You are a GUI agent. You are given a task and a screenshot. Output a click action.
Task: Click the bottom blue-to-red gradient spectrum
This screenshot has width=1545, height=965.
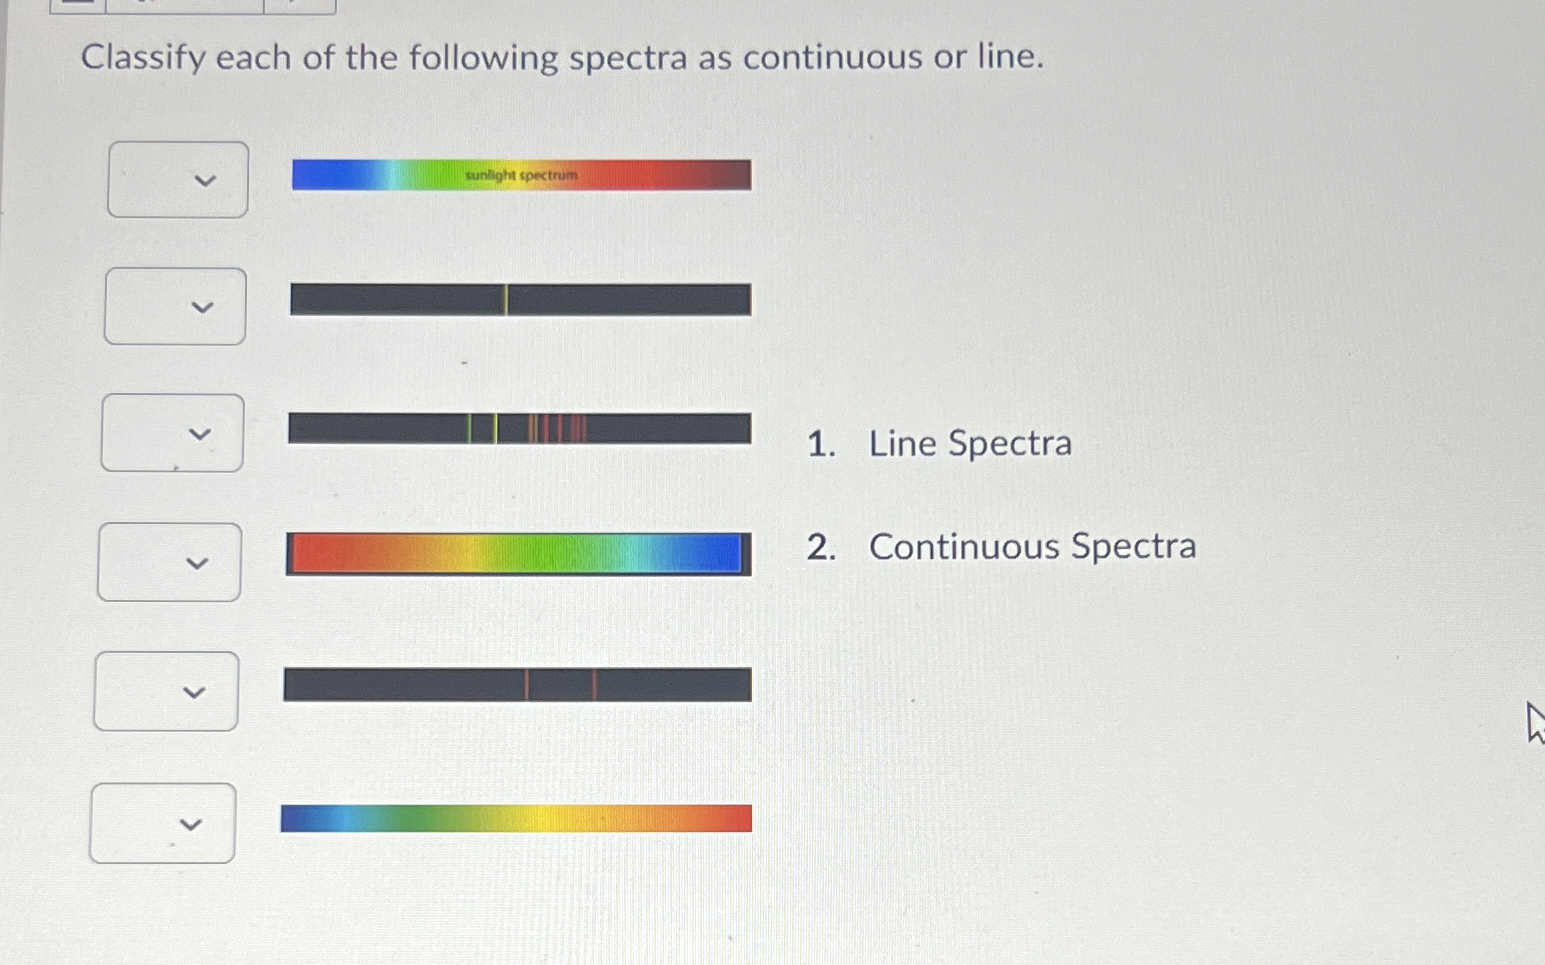click(517, 818)
